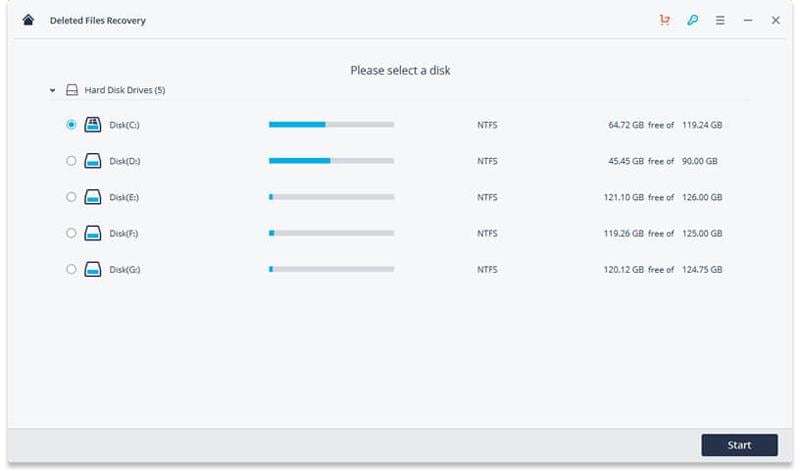
Task: Click the Disk(G:) drive icon
Action: pyautogui.click(x=93, y=269)
